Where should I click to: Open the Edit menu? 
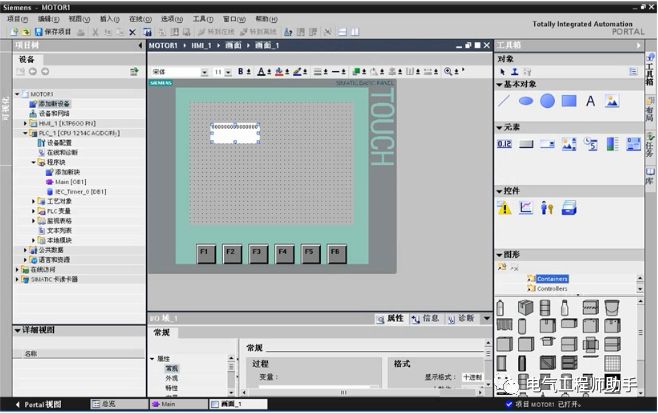click(49, 19)
